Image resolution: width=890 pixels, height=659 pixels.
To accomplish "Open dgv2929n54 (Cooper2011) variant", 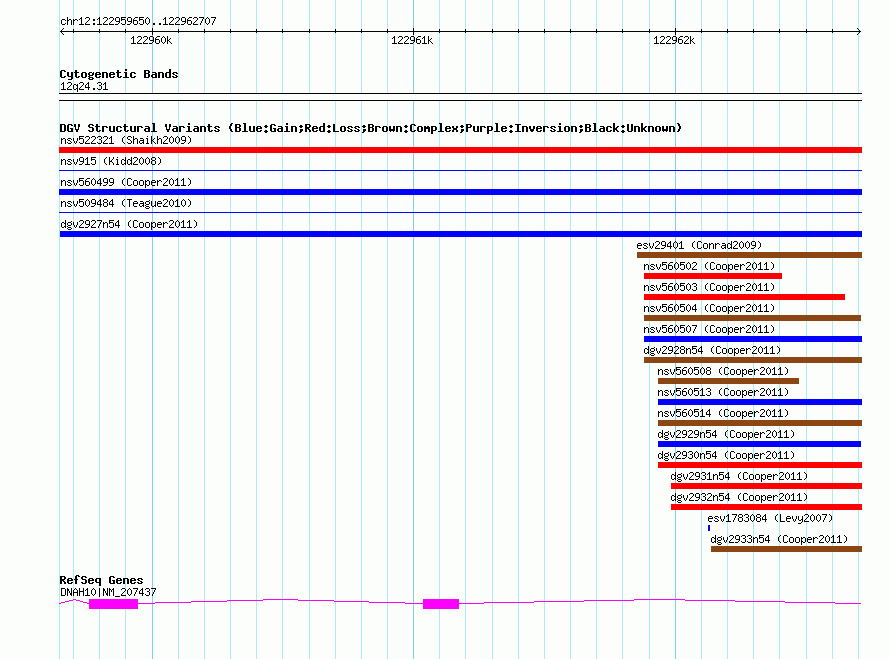I will [727, 434].
